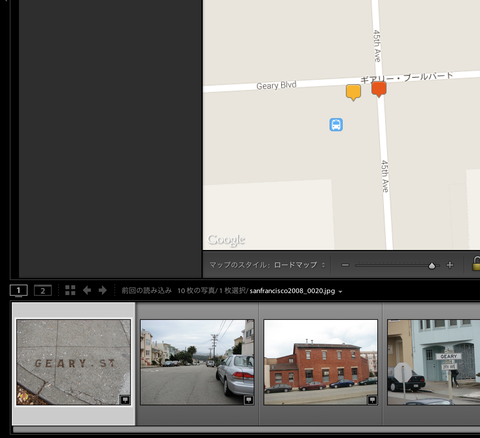480x438 pixels.
Task: Click GPS badge on Geary St thumbnail
Action: [125, 399]
